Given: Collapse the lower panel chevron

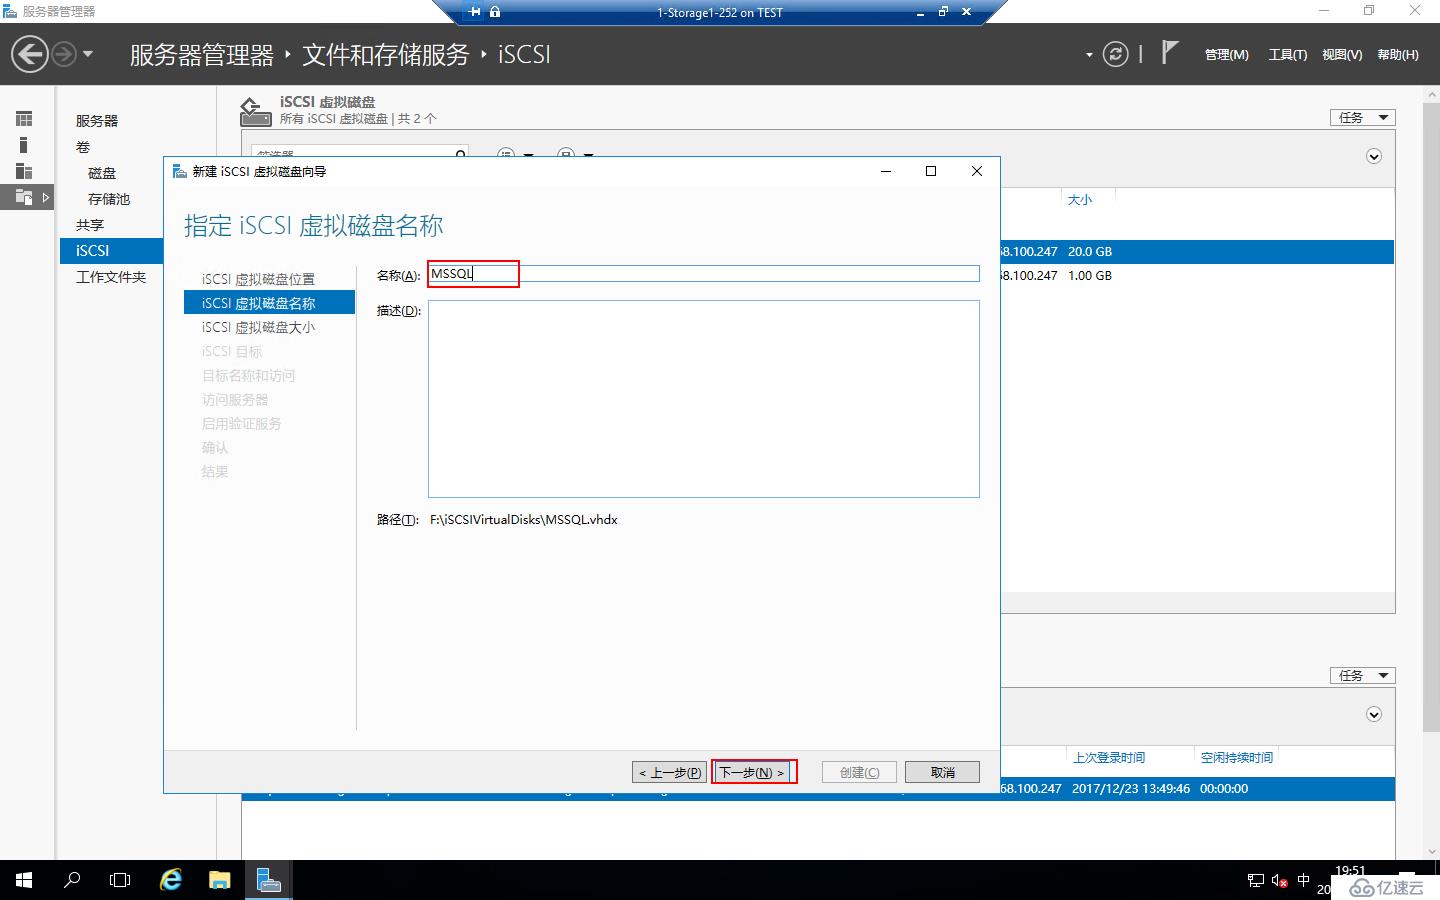Looking at the screenshot, I should 1374,714.
